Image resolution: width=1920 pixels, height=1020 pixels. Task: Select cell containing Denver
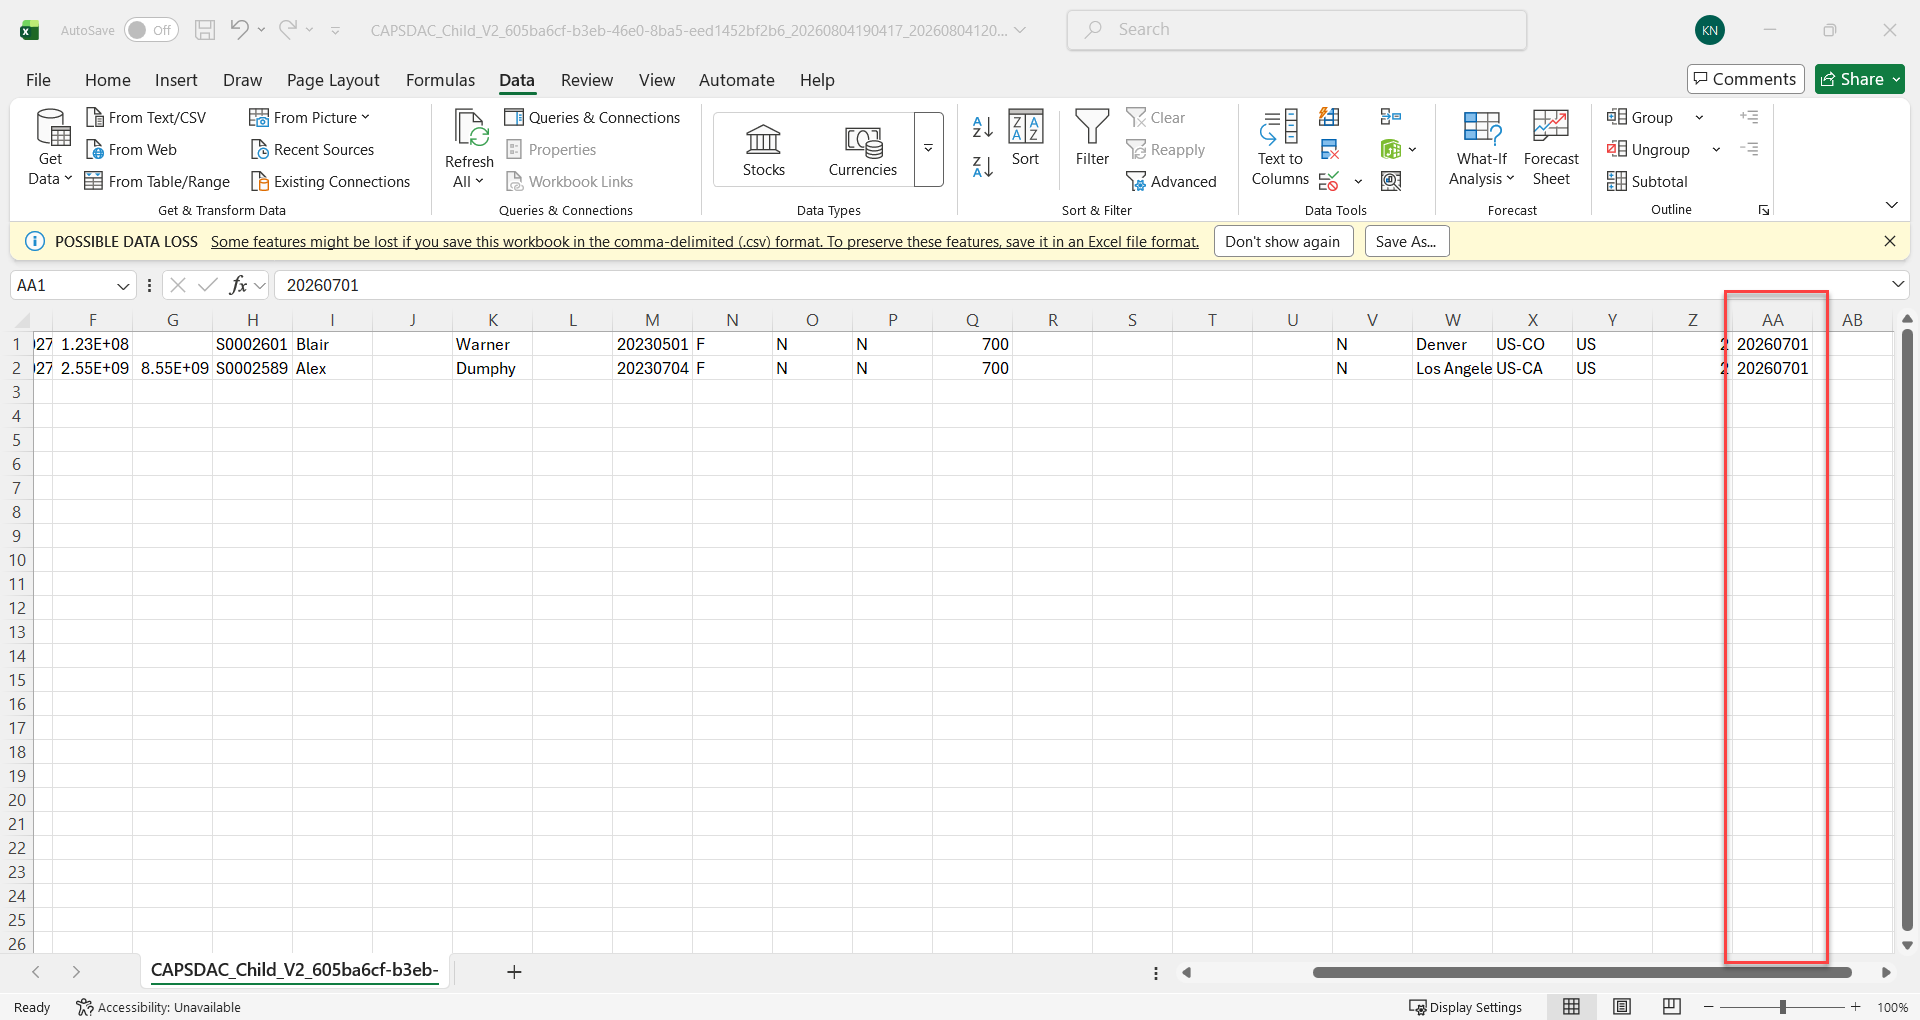pos(1452,344)
